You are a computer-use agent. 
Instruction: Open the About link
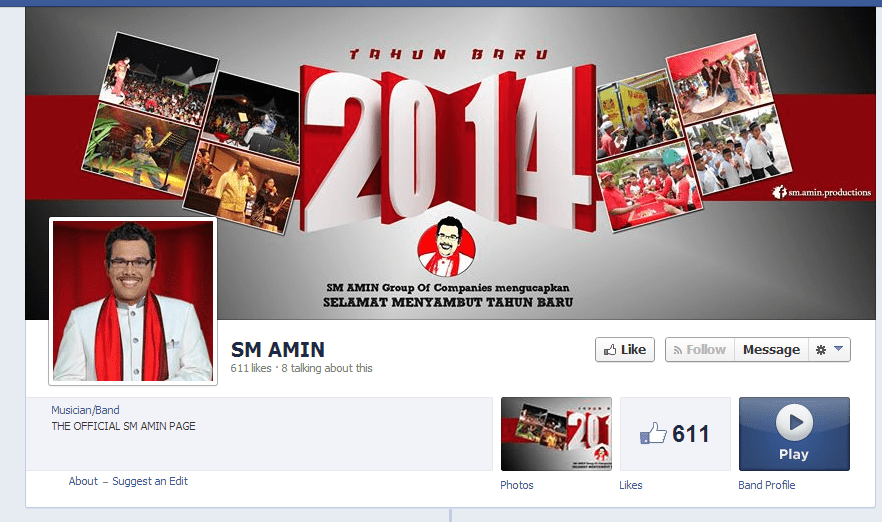(83, 481)
